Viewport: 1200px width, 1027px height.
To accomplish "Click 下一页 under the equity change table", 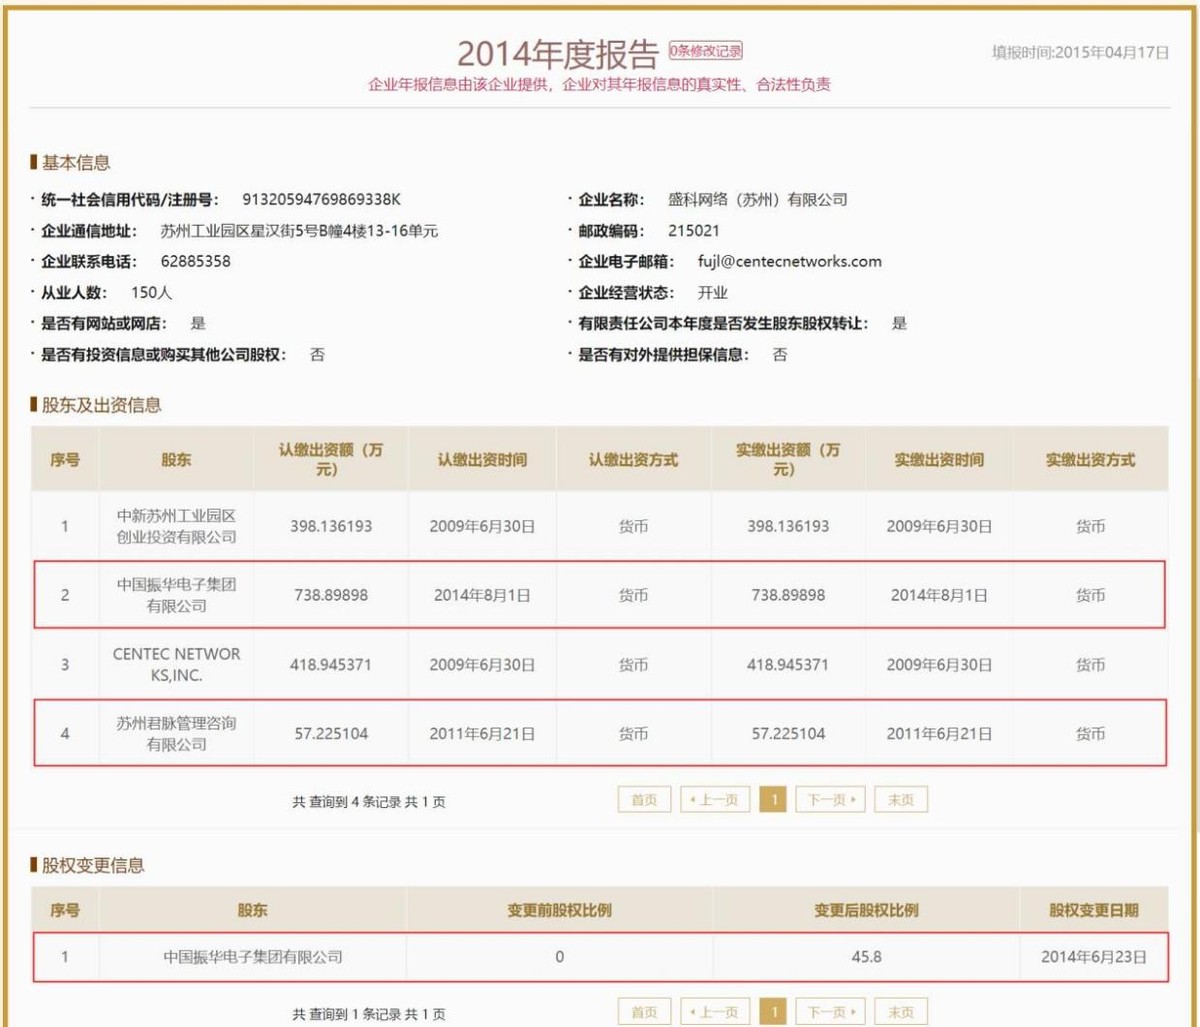I will 831,1011.
